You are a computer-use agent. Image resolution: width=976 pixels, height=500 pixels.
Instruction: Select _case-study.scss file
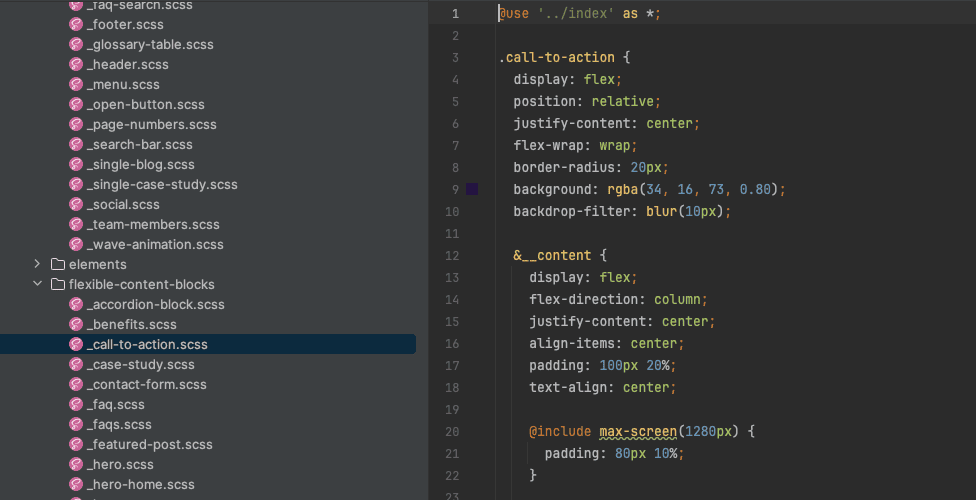(x=141, y=364)
